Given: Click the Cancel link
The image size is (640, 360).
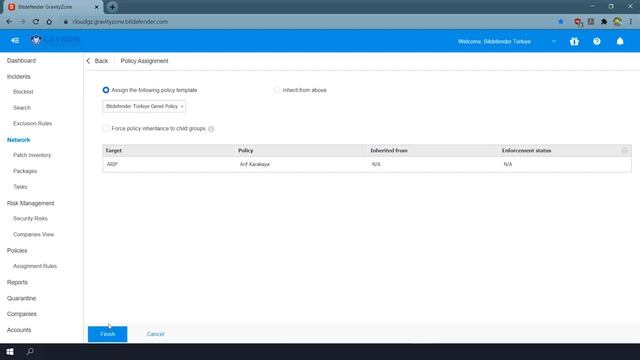Looking at the screenshot, I should tap(155, 334).
